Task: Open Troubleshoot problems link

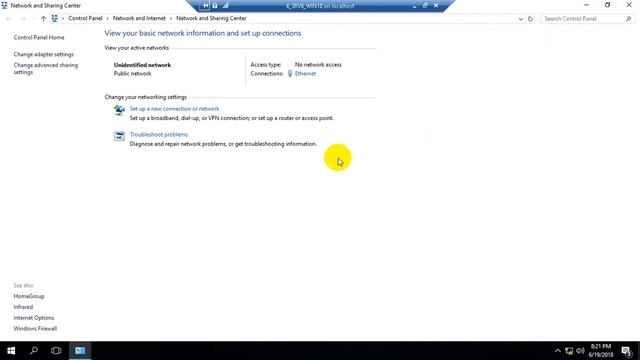Action: click(x=159, y=134)
